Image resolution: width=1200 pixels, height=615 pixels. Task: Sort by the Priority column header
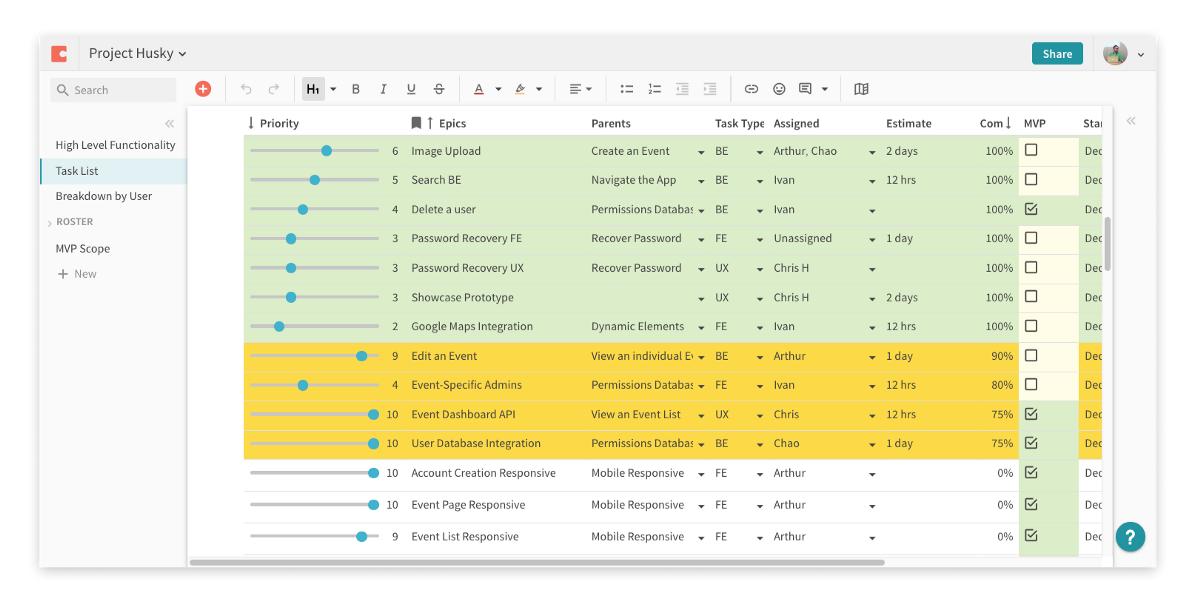click(279, 123)
